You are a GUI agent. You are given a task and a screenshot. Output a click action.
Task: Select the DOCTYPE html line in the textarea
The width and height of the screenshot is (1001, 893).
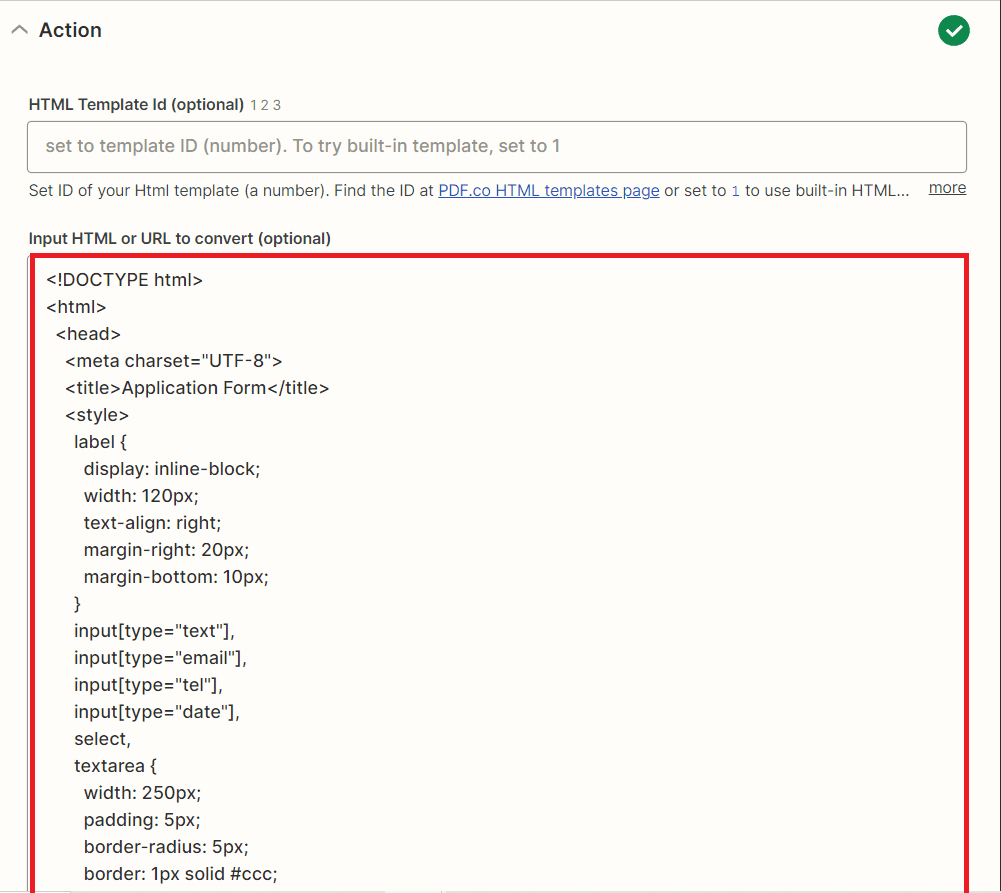(x=124, y=279)
